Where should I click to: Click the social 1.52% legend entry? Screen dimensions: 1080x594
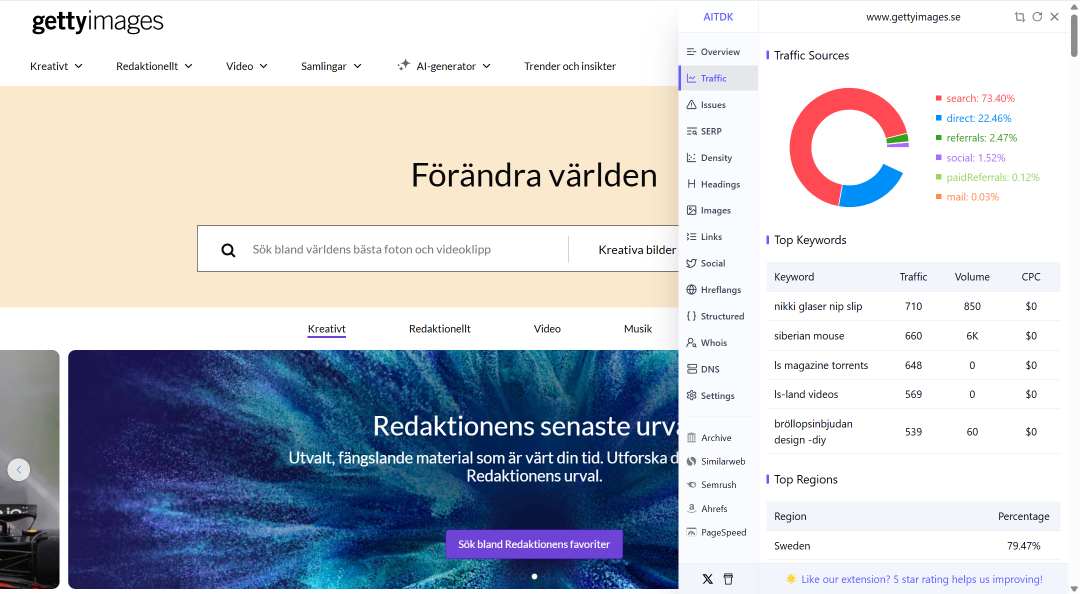coord(970,158)
